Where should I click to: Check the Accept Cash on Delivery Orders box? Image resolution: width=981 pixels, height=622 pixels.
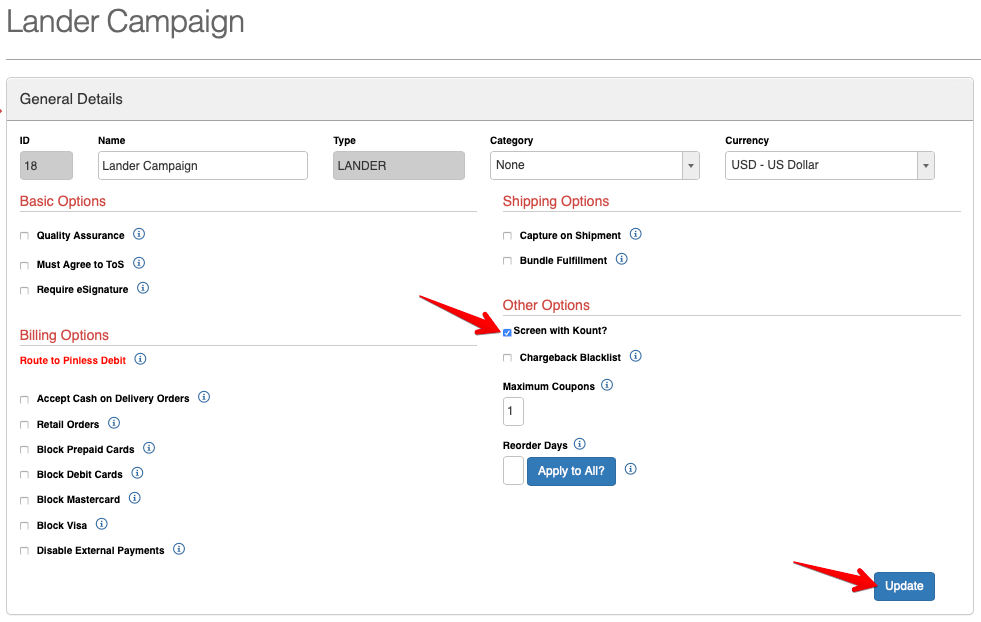click(x=25, y=399)
